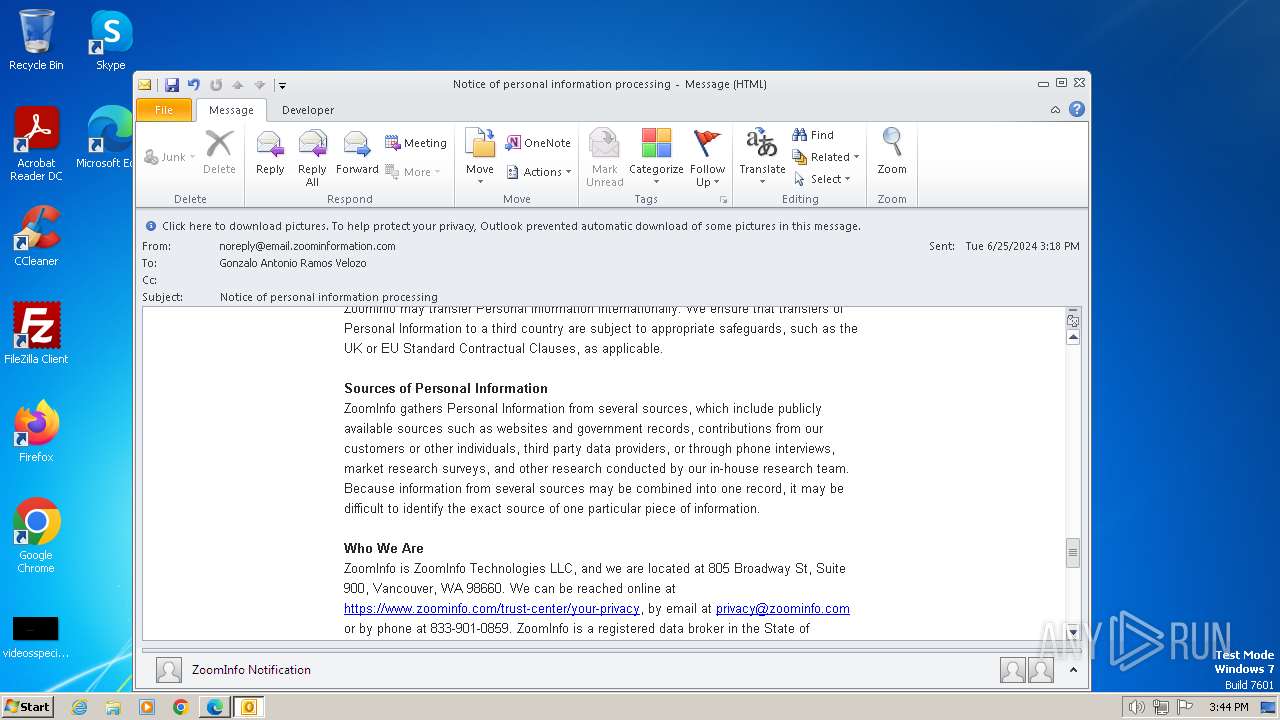This screenshot has height=720, width=1280.
Task: Open the Translate menu
Action: coord(762,158)
